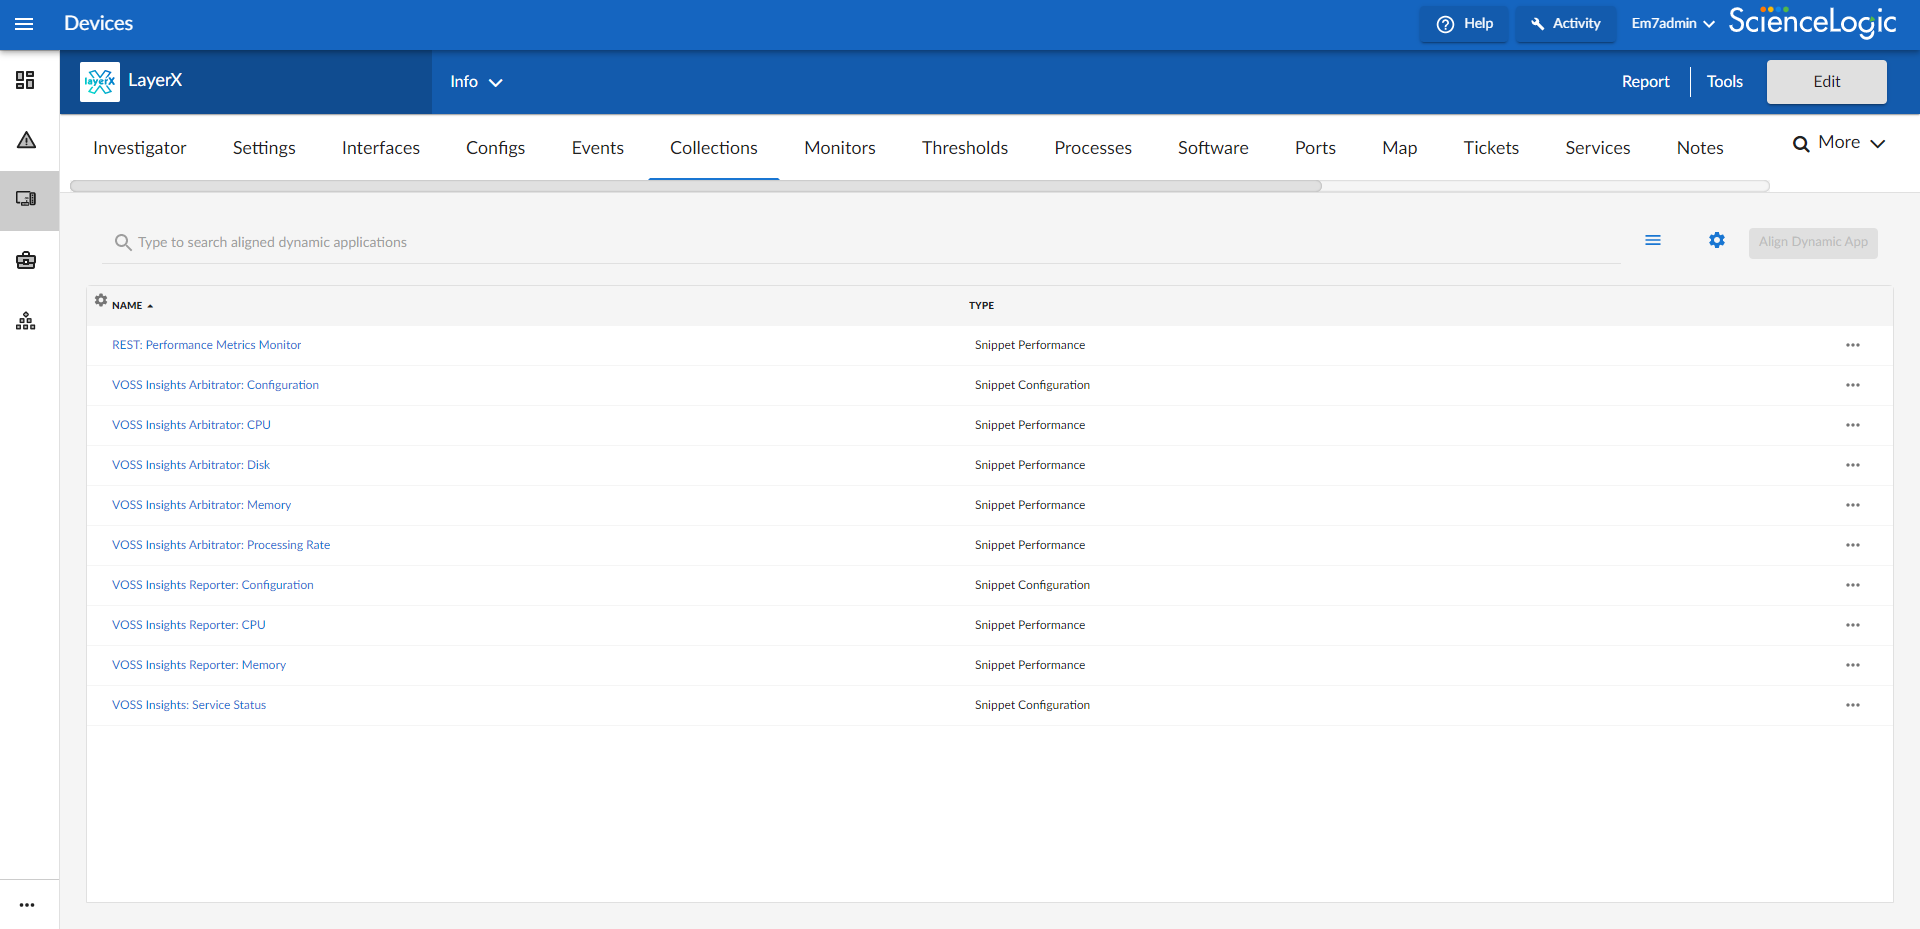Screen dimensions: 1920x929
Task: Open VOSS Insights Arbitrator: Memory link
Action: click(x=201, y=505)
